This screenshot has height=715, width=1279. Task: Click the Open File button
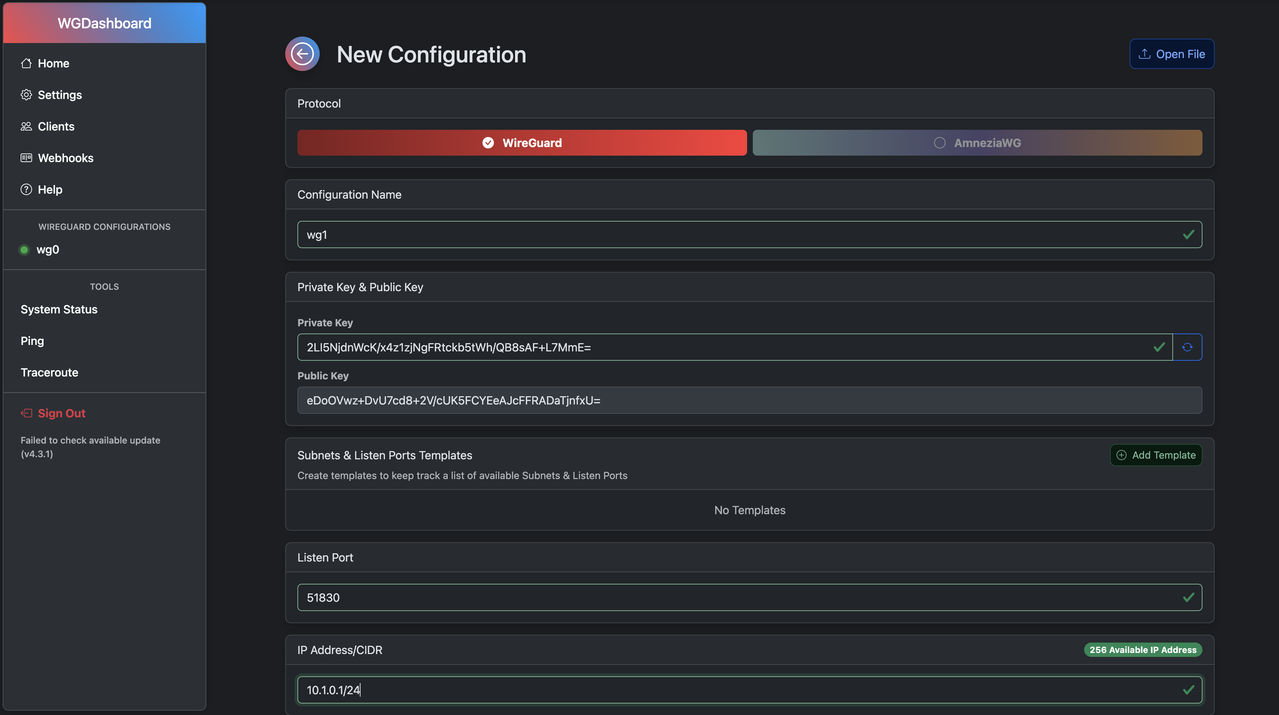pos(1171,53)
